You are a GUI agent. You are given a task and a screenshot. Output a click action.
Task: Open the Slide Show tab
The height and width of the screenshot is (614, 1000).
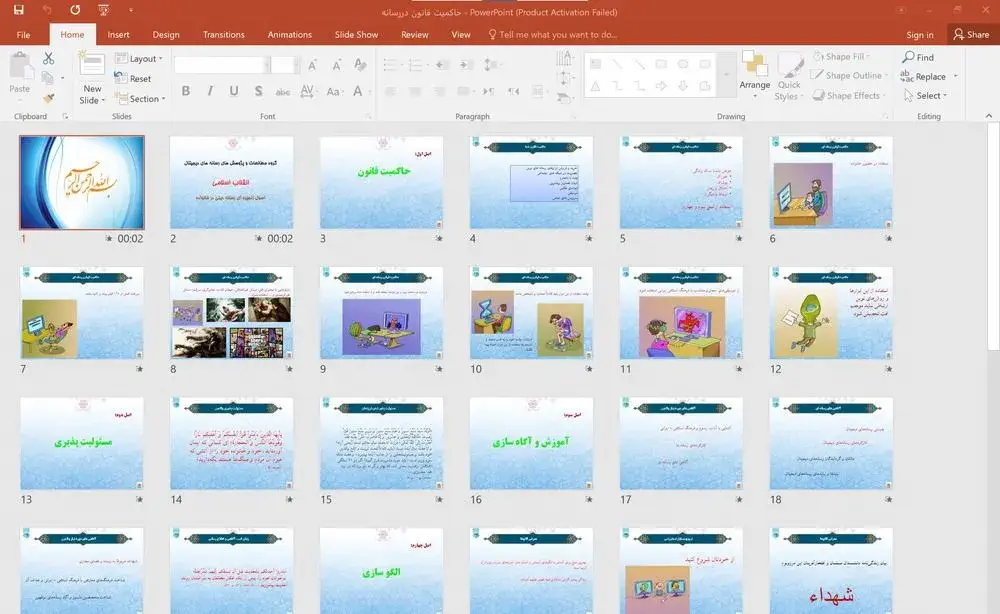point(356,35)
